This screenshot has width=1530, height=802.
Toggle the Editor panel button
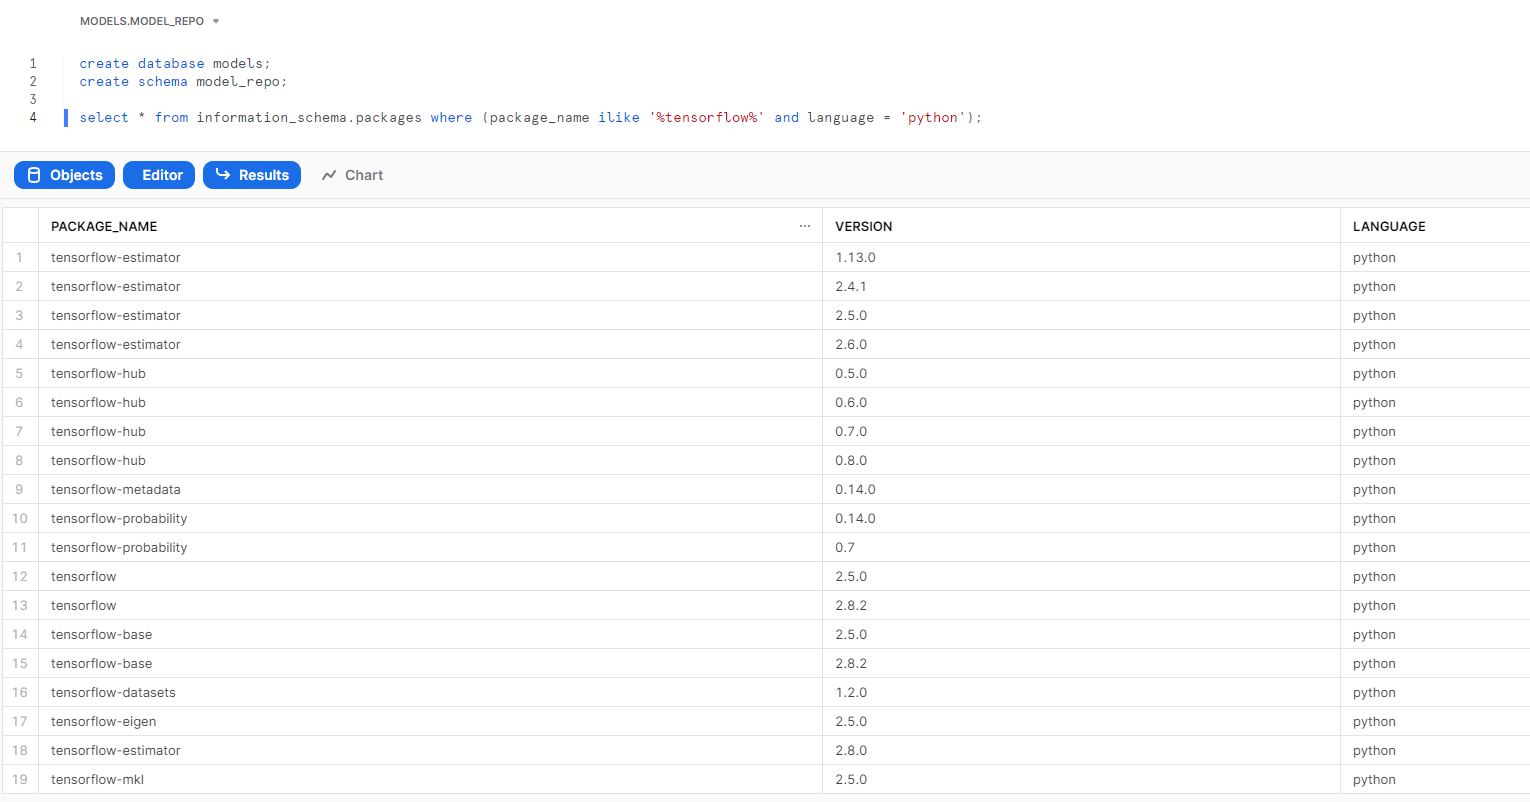159,175
